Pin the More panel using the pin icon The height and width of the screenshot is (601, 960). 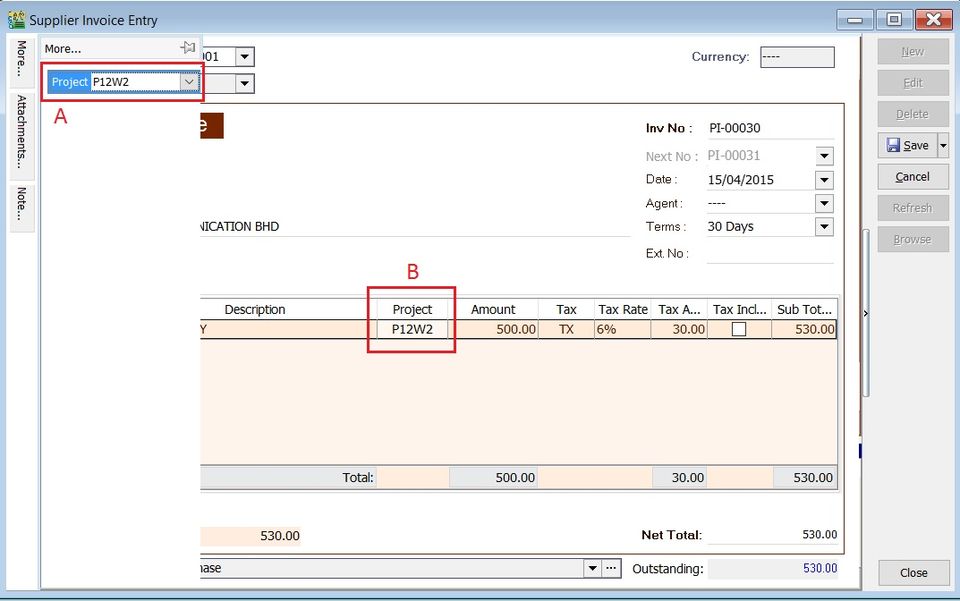click(188, 47)
